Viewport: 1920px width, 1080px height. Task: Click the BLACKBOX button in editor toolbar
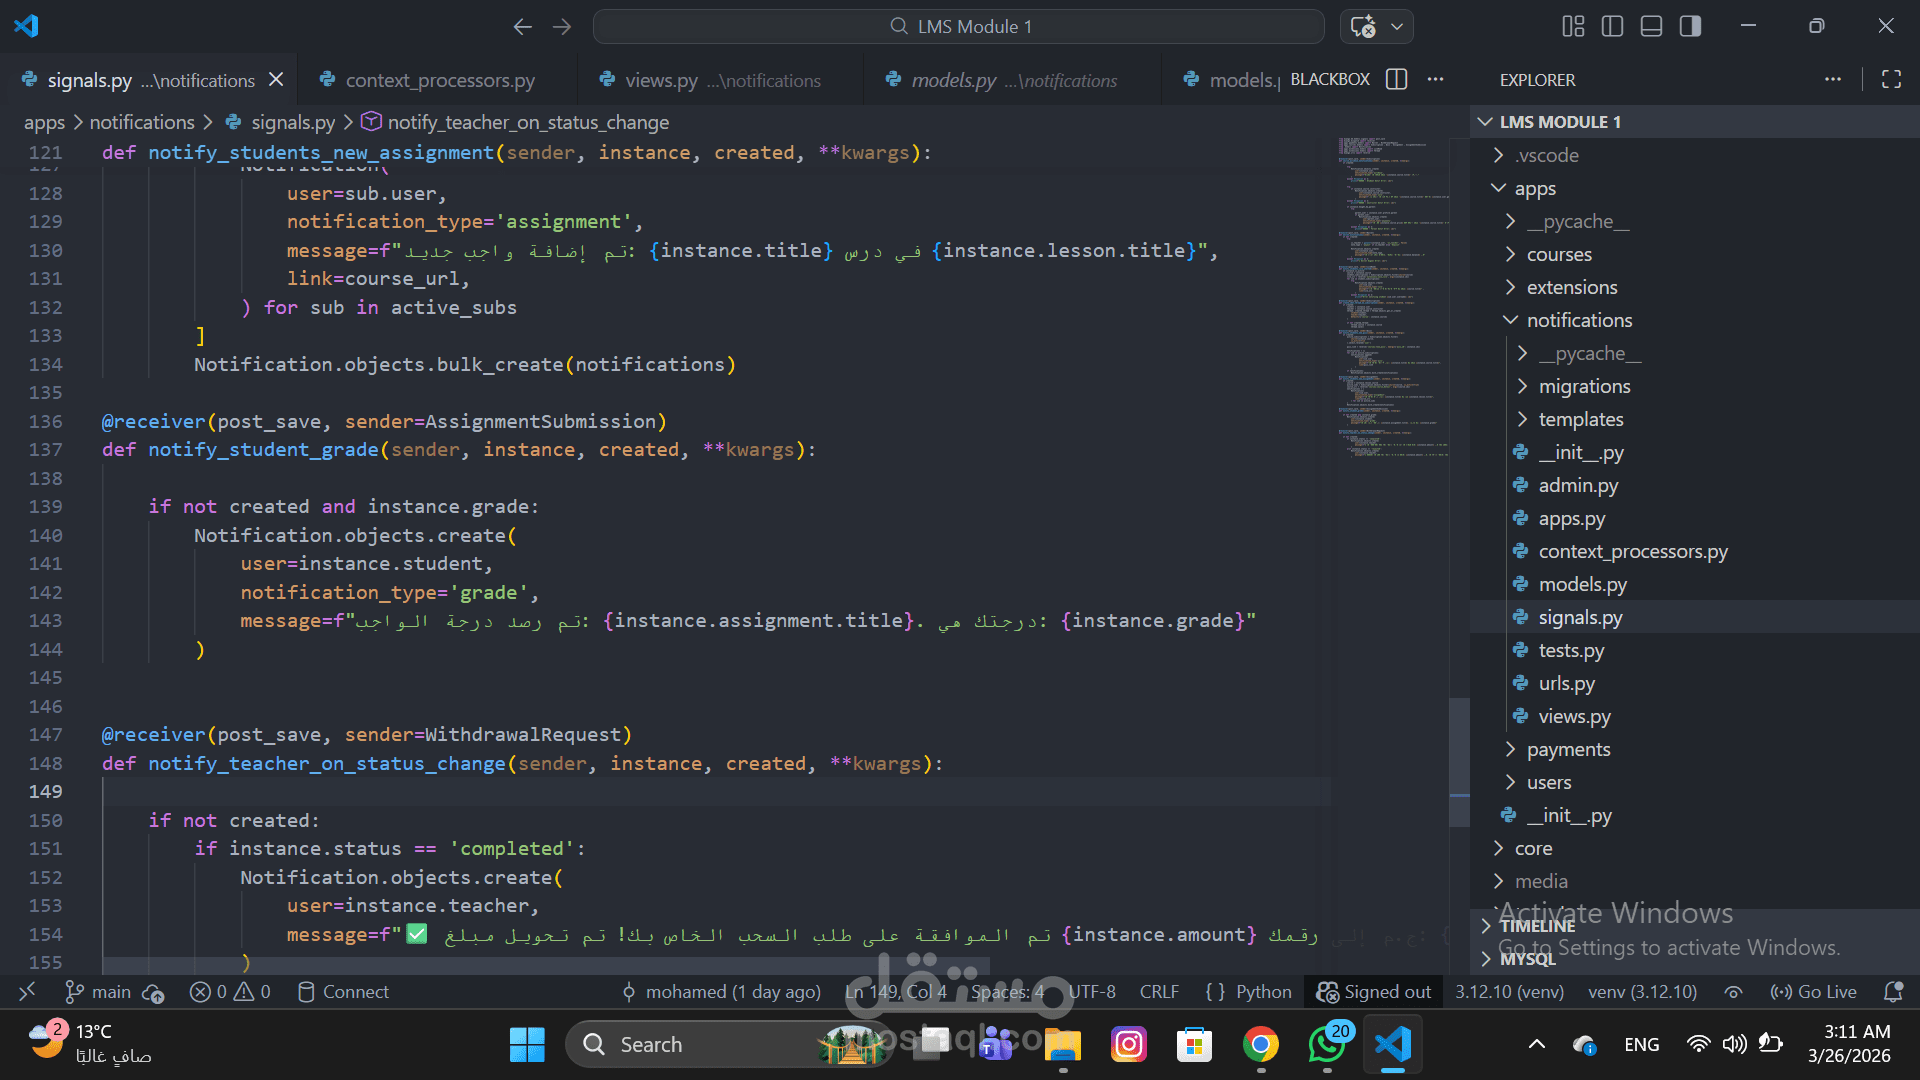[x=1329, y=80]
